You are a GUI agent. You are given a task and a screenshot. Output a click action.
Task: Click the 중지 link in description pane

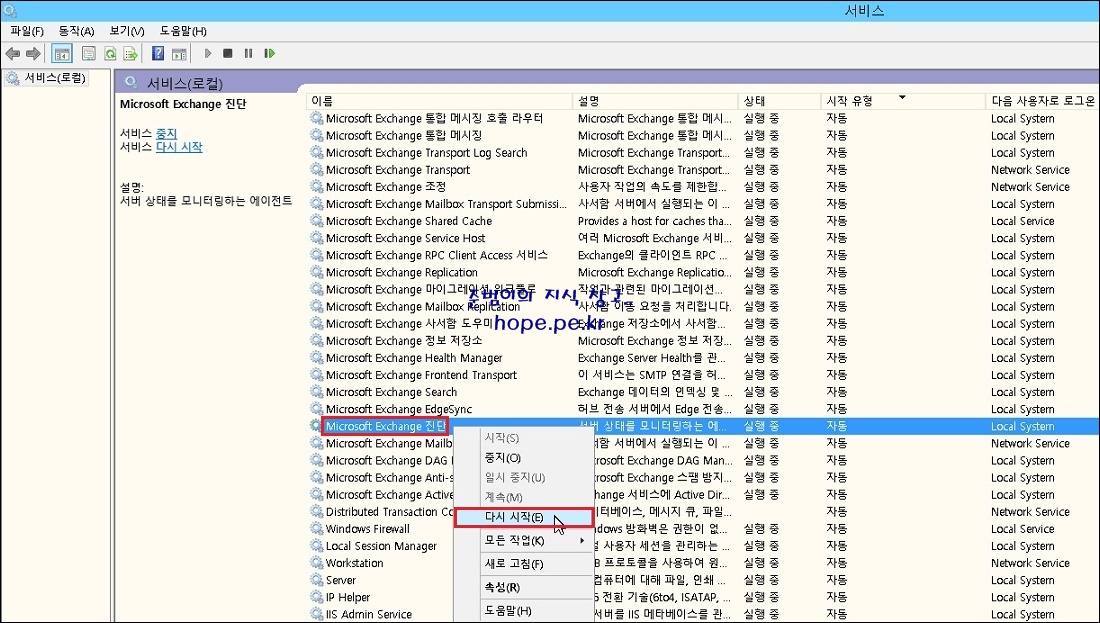click(x=166, y=133)
